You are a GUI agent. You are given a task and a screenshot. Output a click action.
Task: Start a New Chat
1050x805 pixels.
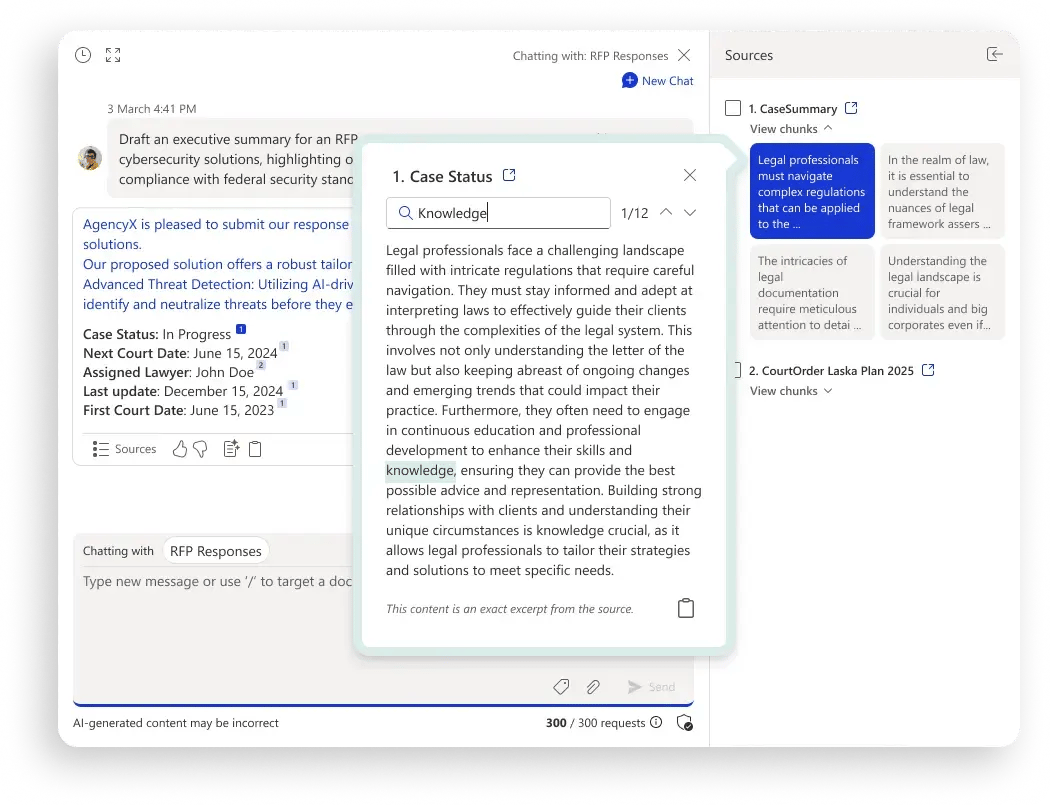point(657,81)
